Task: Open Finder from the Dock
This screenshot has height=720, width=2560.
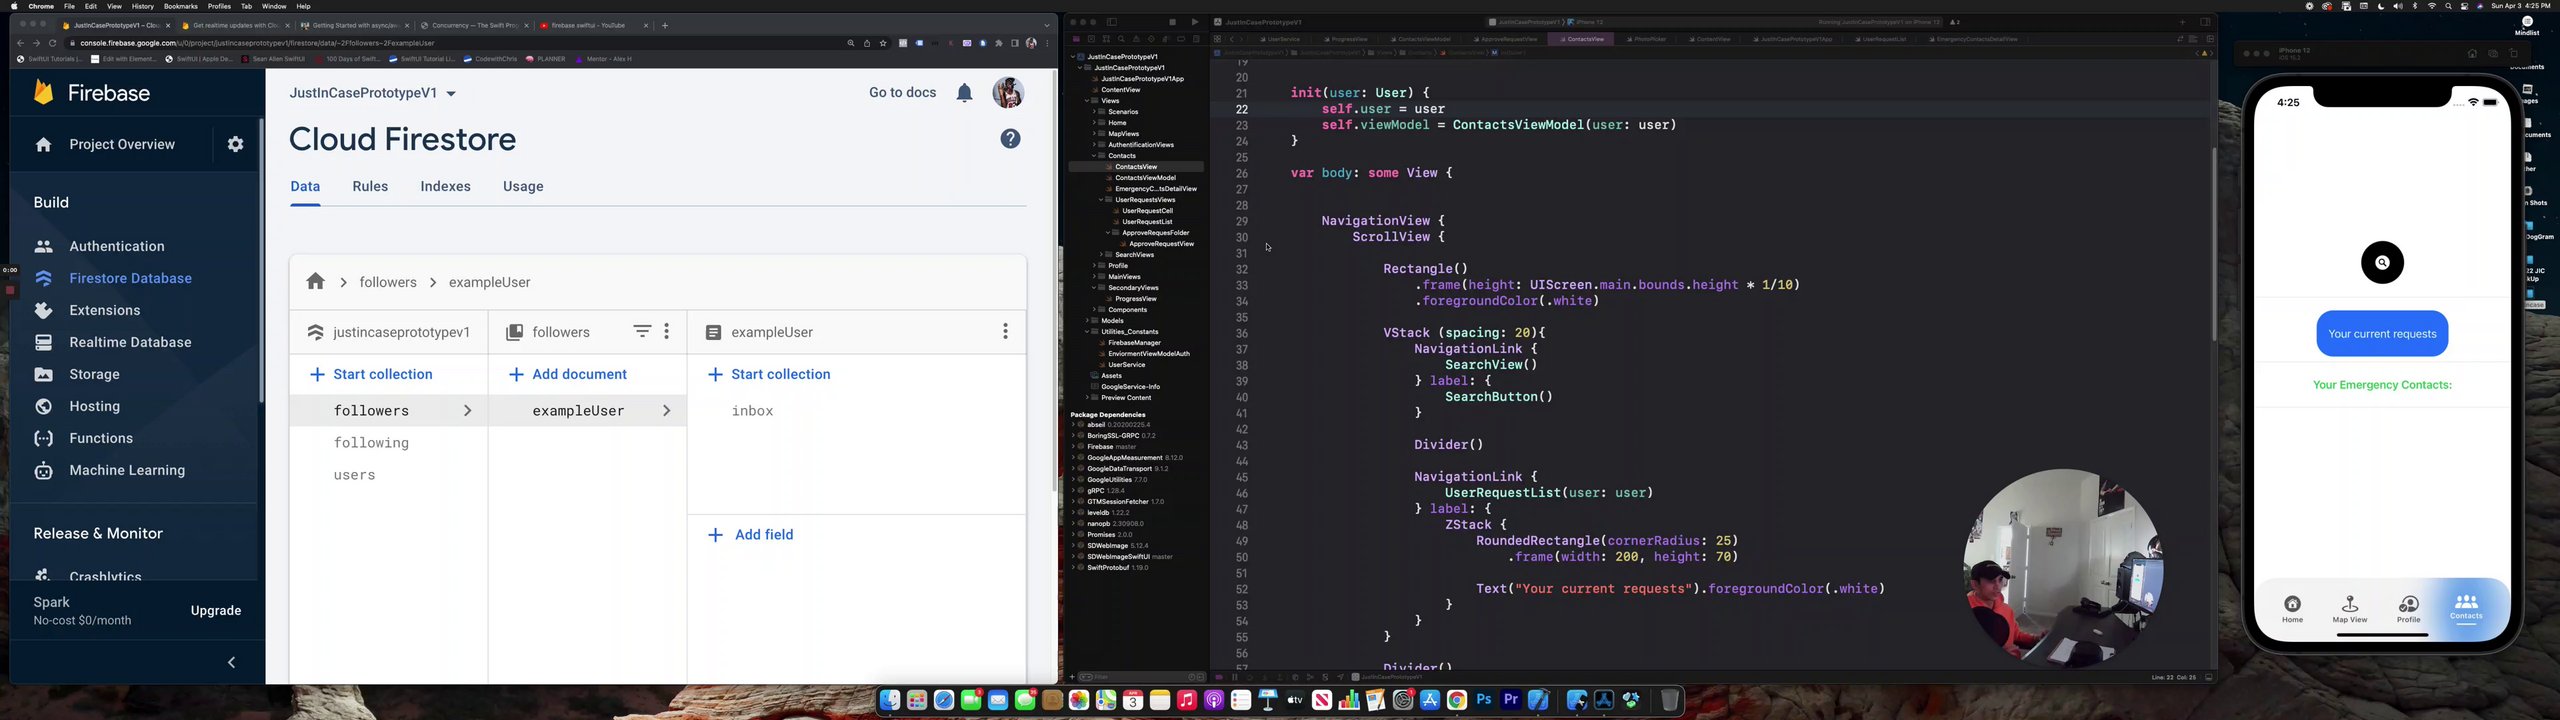Action: coord(890,701)
